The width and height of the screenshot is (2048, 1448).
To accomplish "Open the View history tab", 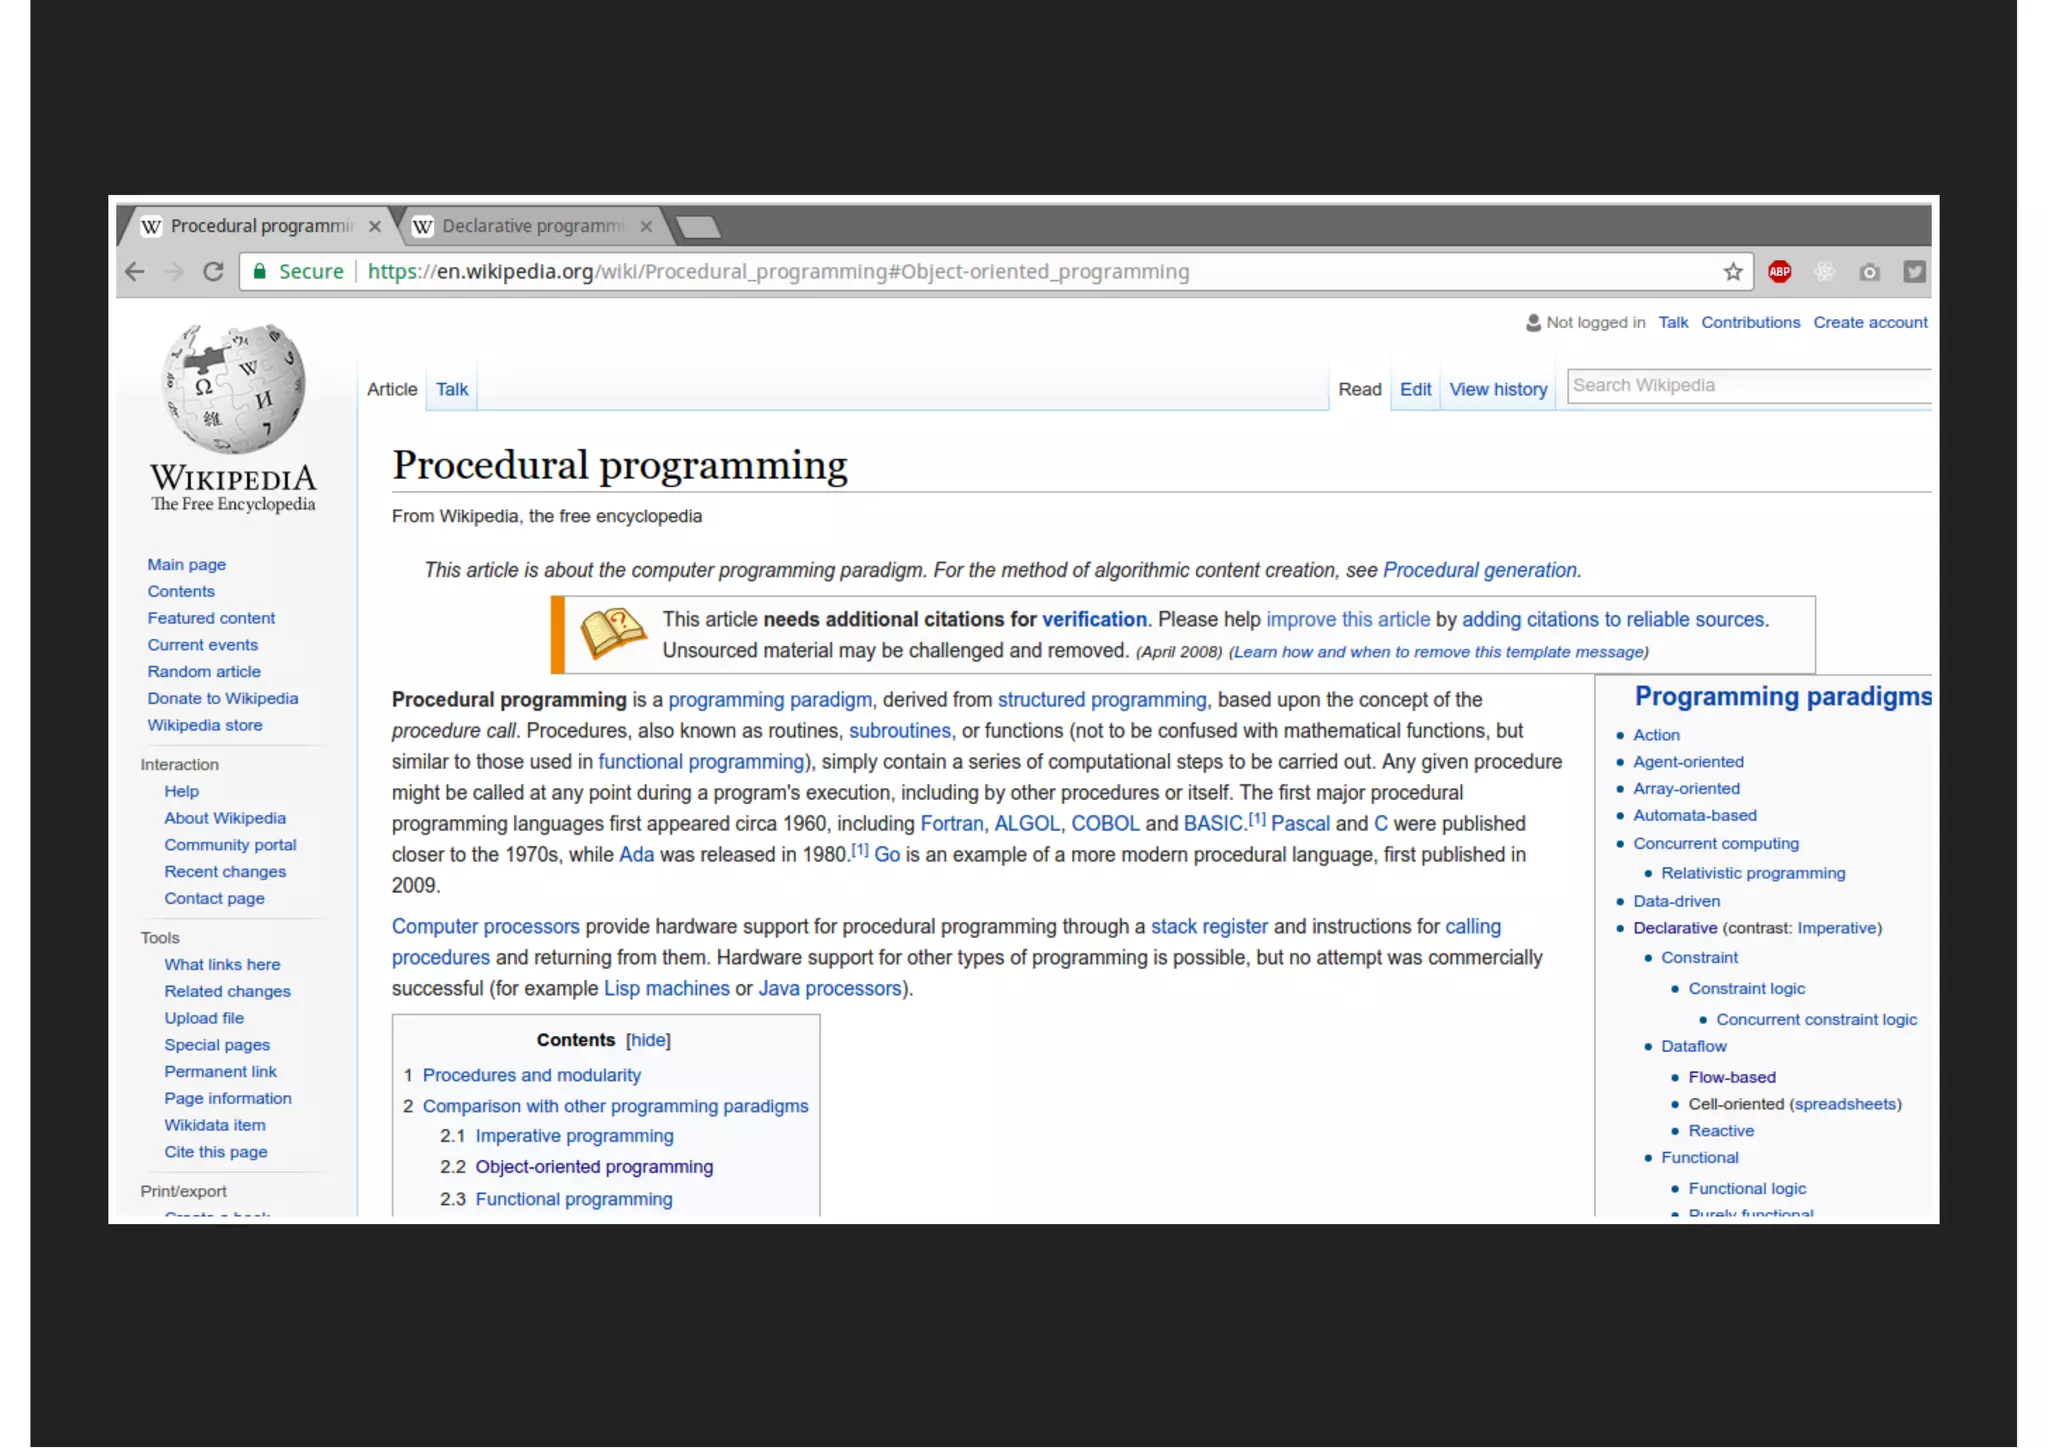I will (x=1497, y=389).
